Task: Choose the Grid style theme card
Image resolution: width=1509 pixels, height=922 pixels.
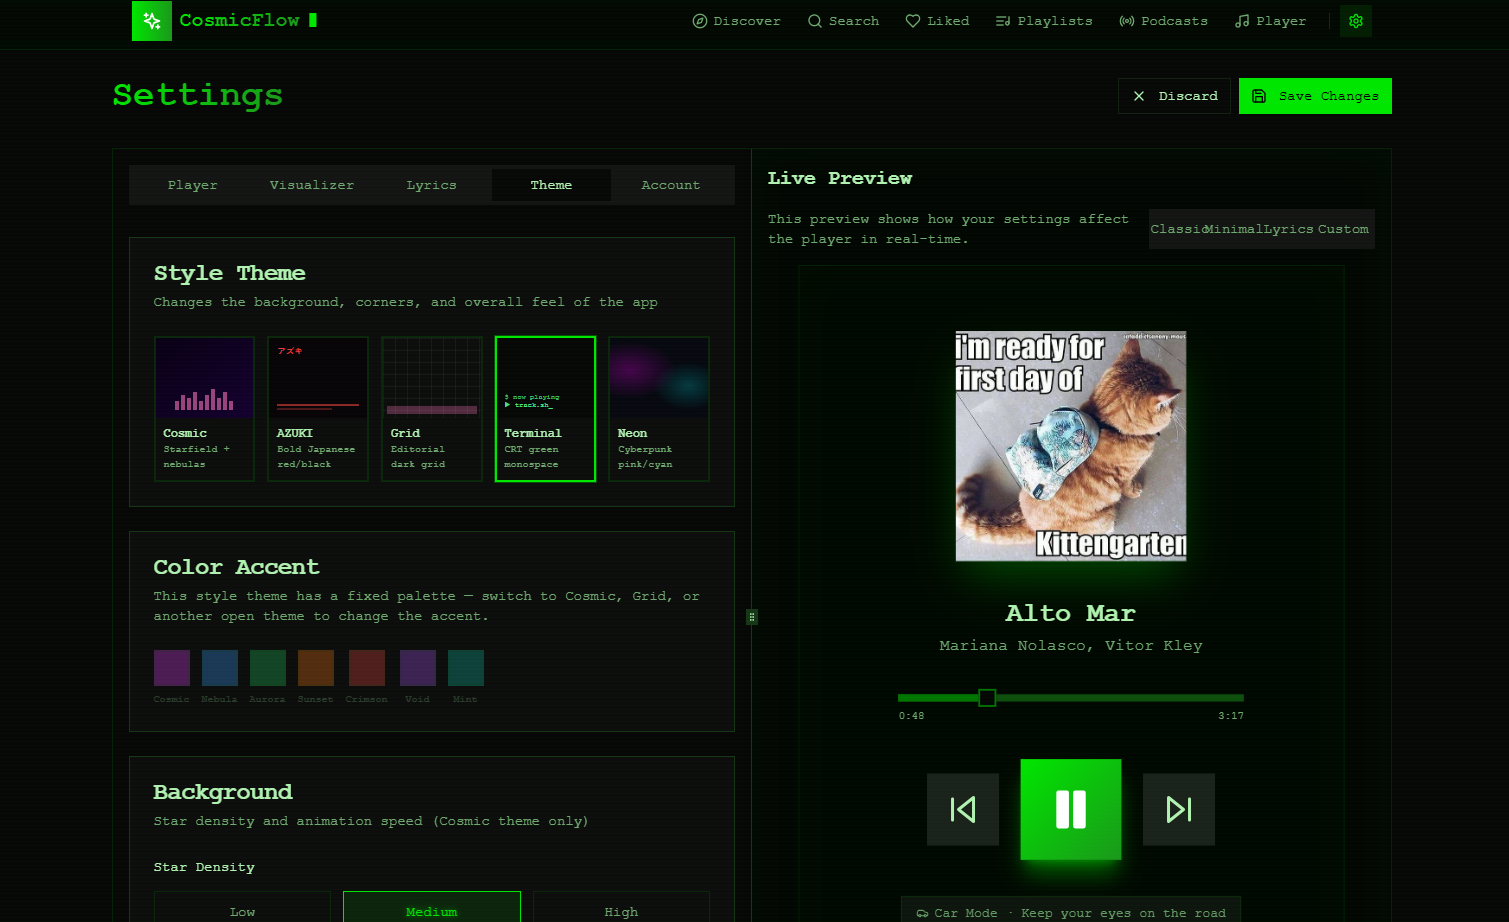Action: pyautogui.click(x=432, y=409)
